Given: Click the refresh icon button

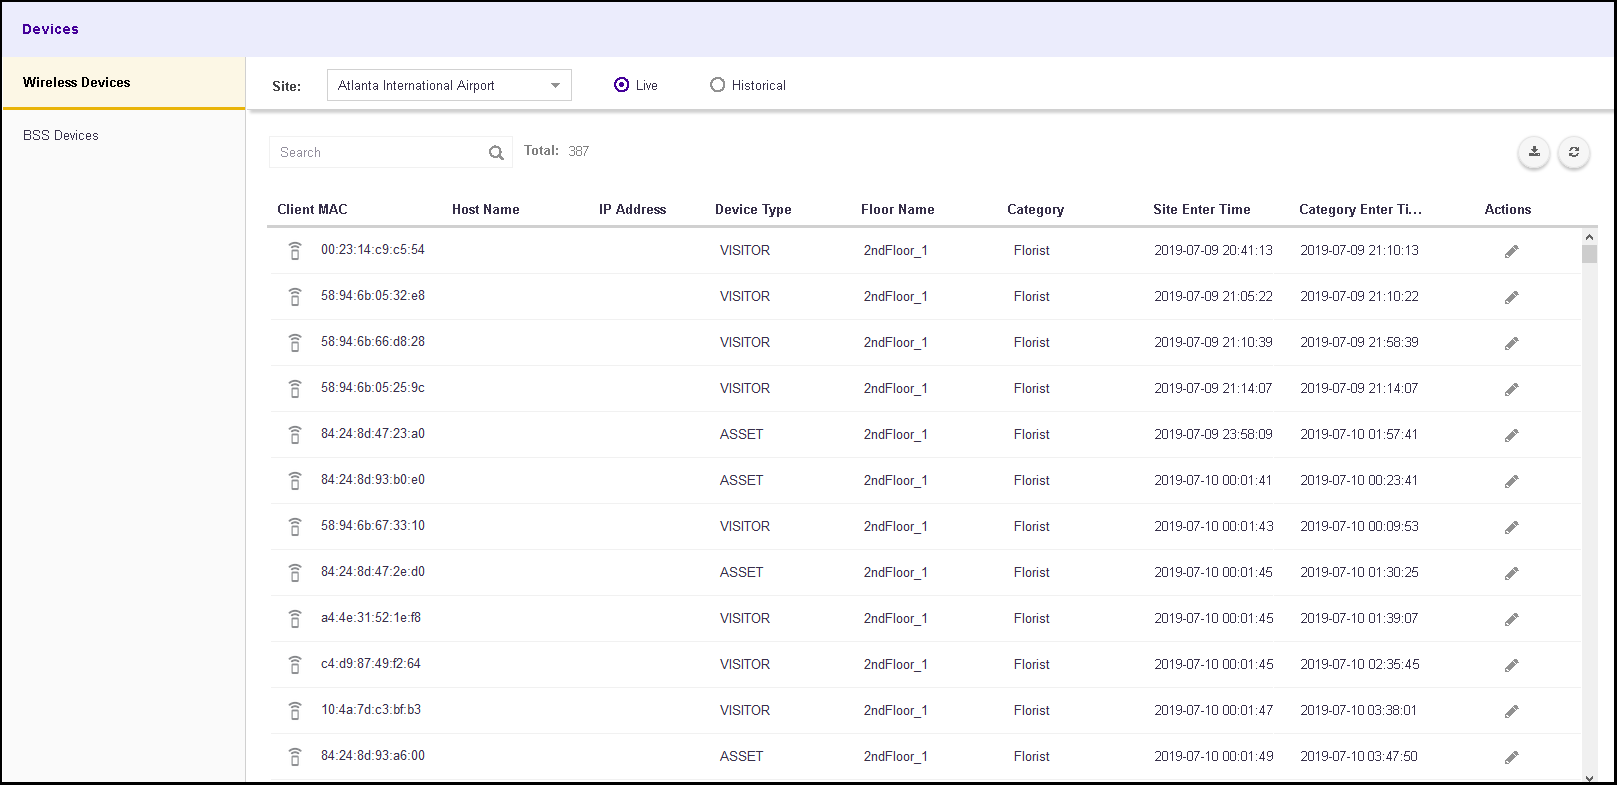Looking at the screenshot, I should pyautogui.click(x=1574, y=152).
